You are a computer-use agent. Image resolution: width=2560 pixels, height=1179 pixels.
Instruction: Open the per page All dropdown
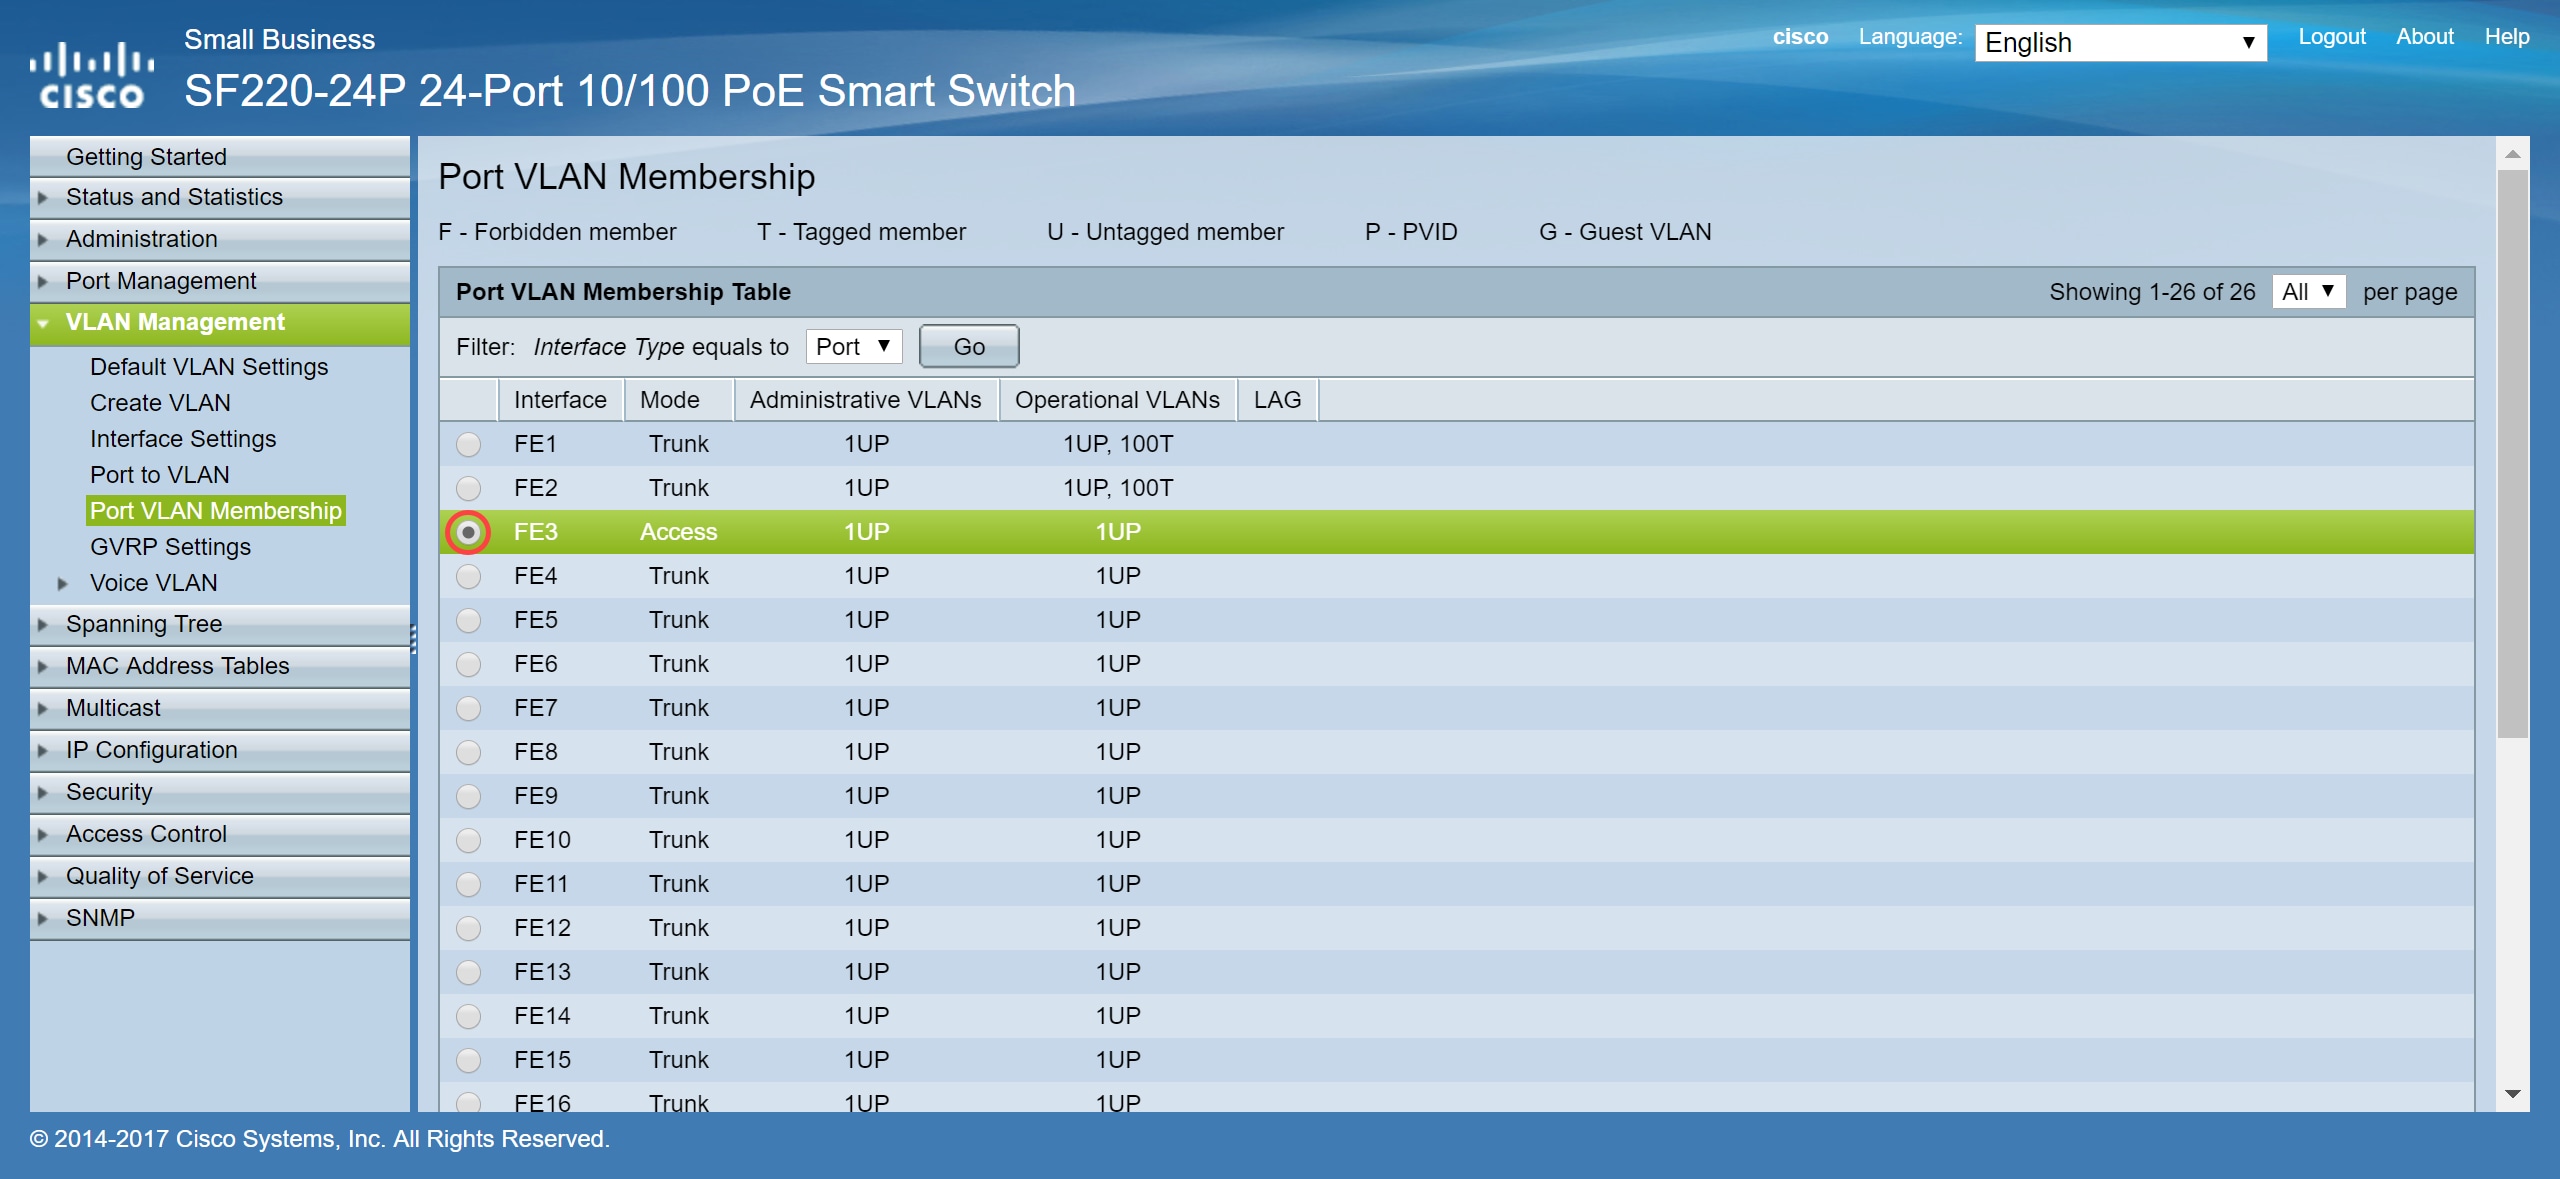coord(2308,292)
